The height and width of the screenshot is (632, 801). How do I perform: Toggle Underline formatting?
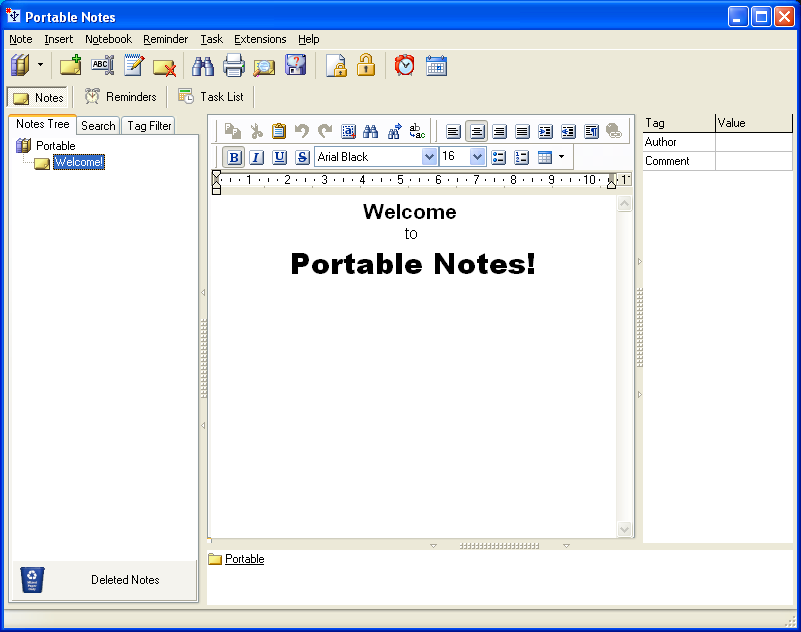pyautogui.click(x=279, y=157)
